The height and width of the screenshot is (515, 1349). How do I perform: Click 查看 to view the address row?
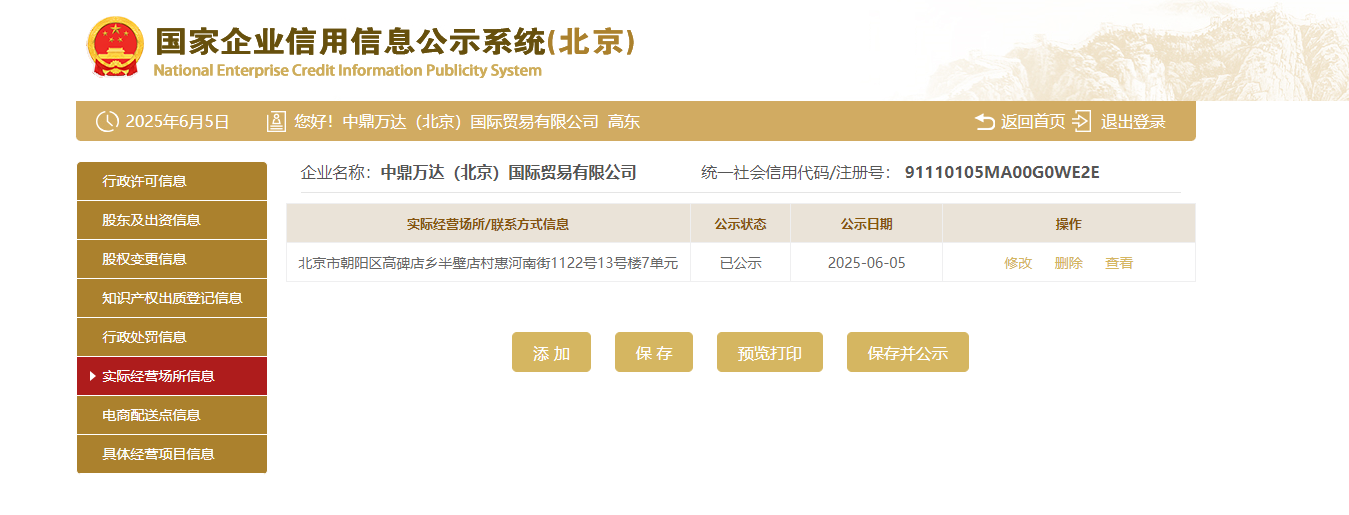coord(1119,263)
